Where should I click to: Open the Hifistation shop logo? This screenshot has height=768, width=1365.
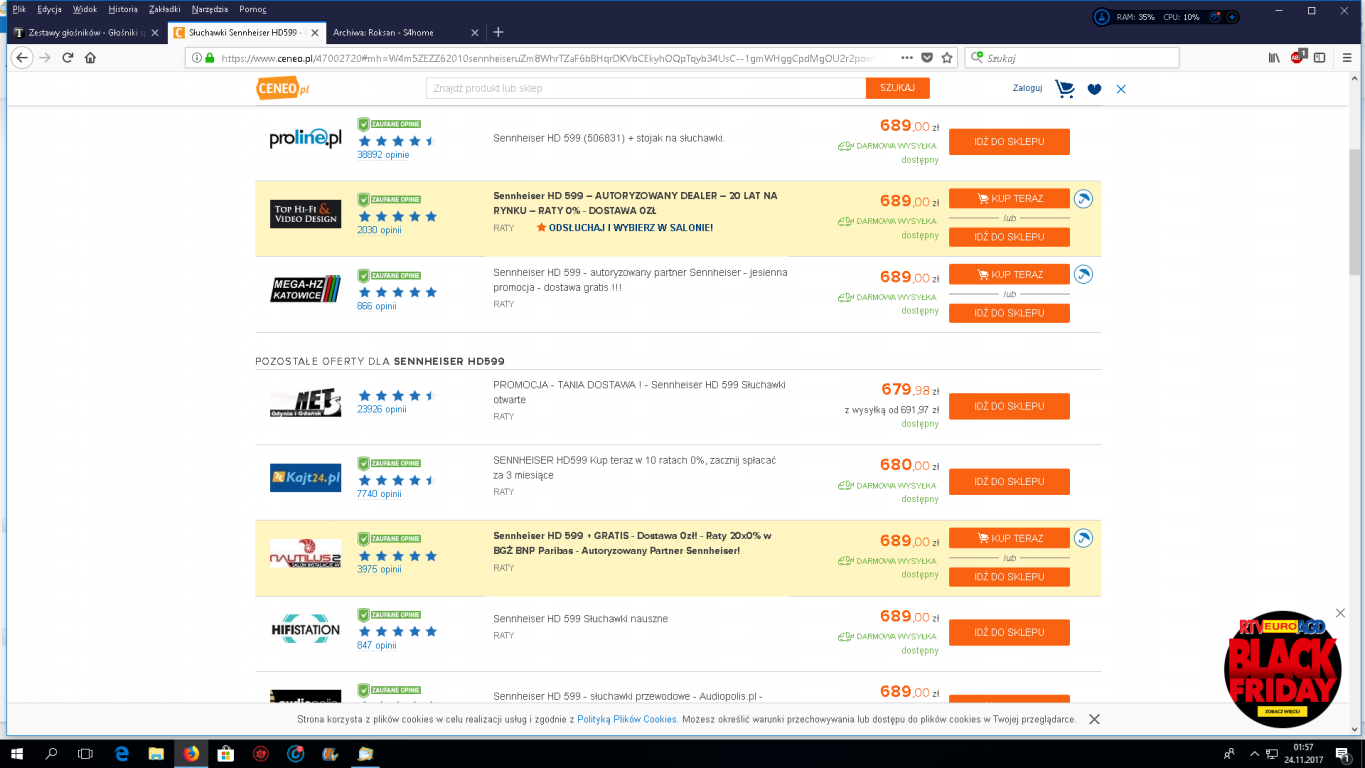point(305,631)
